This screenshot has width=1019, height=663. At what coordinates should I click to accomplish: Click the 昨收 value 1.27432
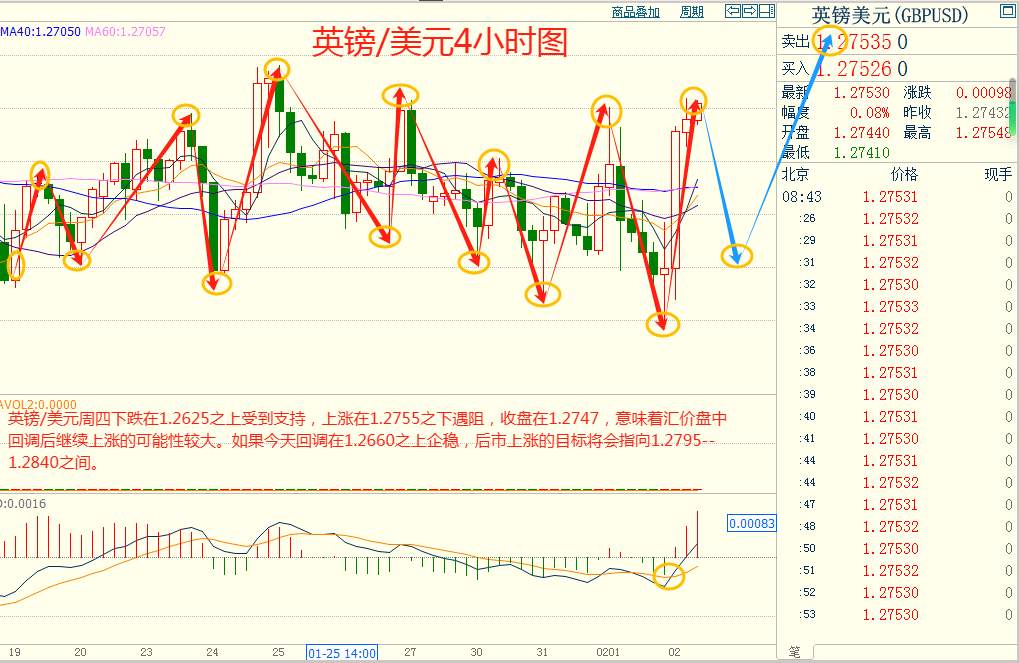point(983,112)
